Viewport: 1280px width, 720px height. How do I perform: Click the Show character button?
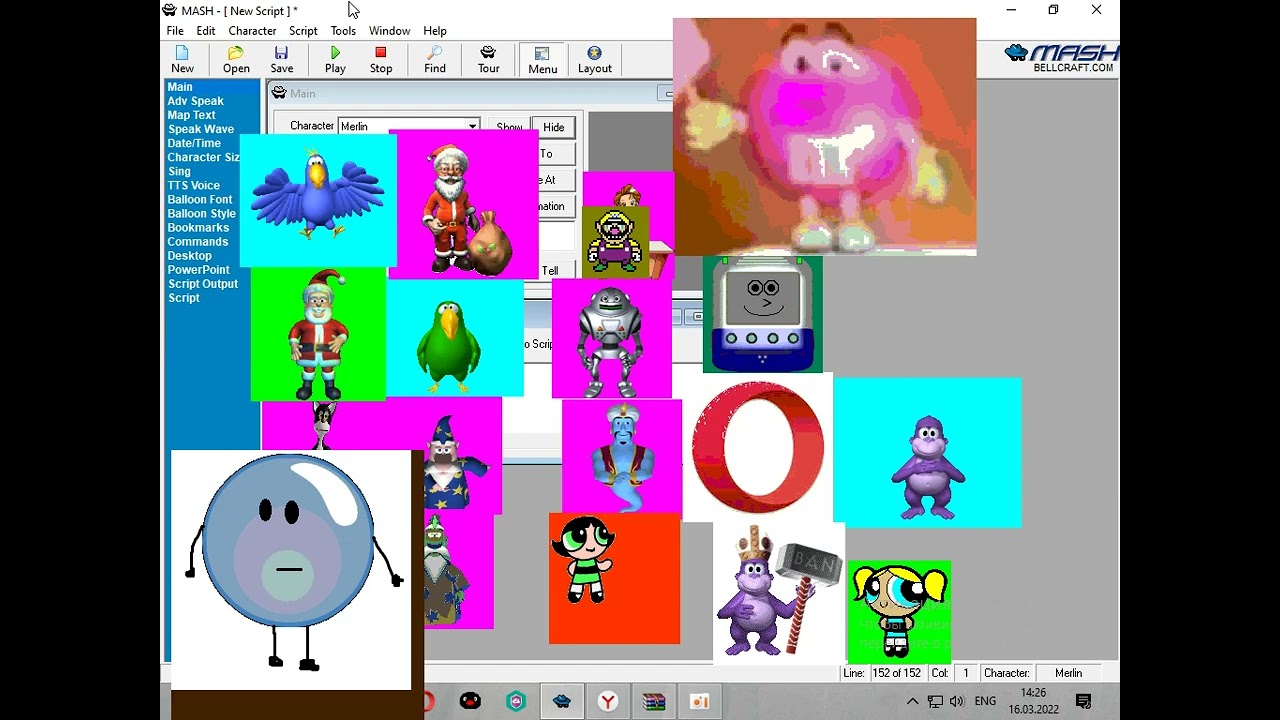pos(509,127)
